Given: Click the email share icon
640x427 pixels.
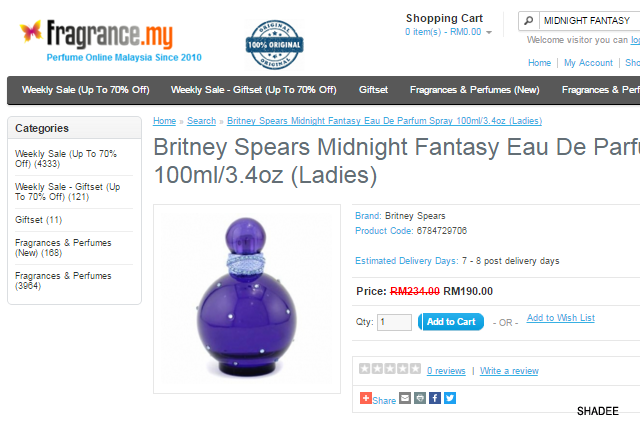Looking at the screenshot, I should pos(405,398).
